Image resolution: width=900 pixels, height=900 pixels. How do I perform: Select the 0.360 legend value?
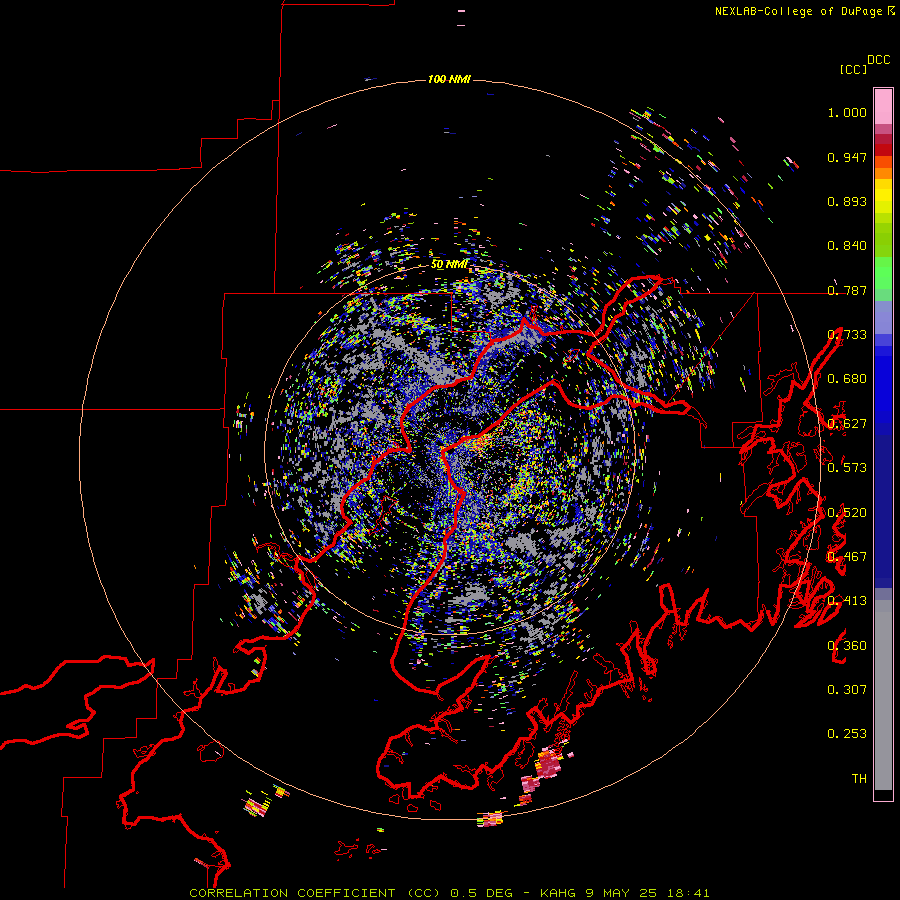[847, 646]
